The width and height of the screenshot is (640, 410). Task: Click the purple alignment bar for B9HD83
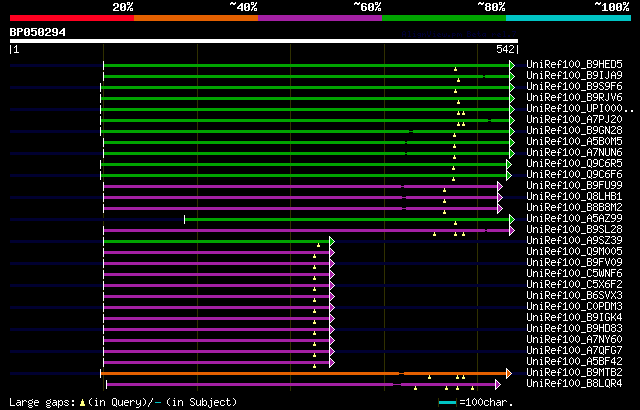point(217,330)
